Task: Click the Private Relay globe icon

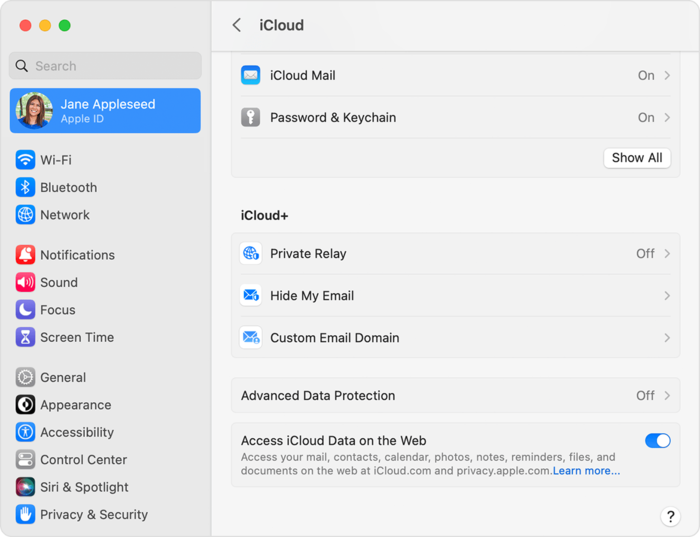Action: (x=251, y=254)
